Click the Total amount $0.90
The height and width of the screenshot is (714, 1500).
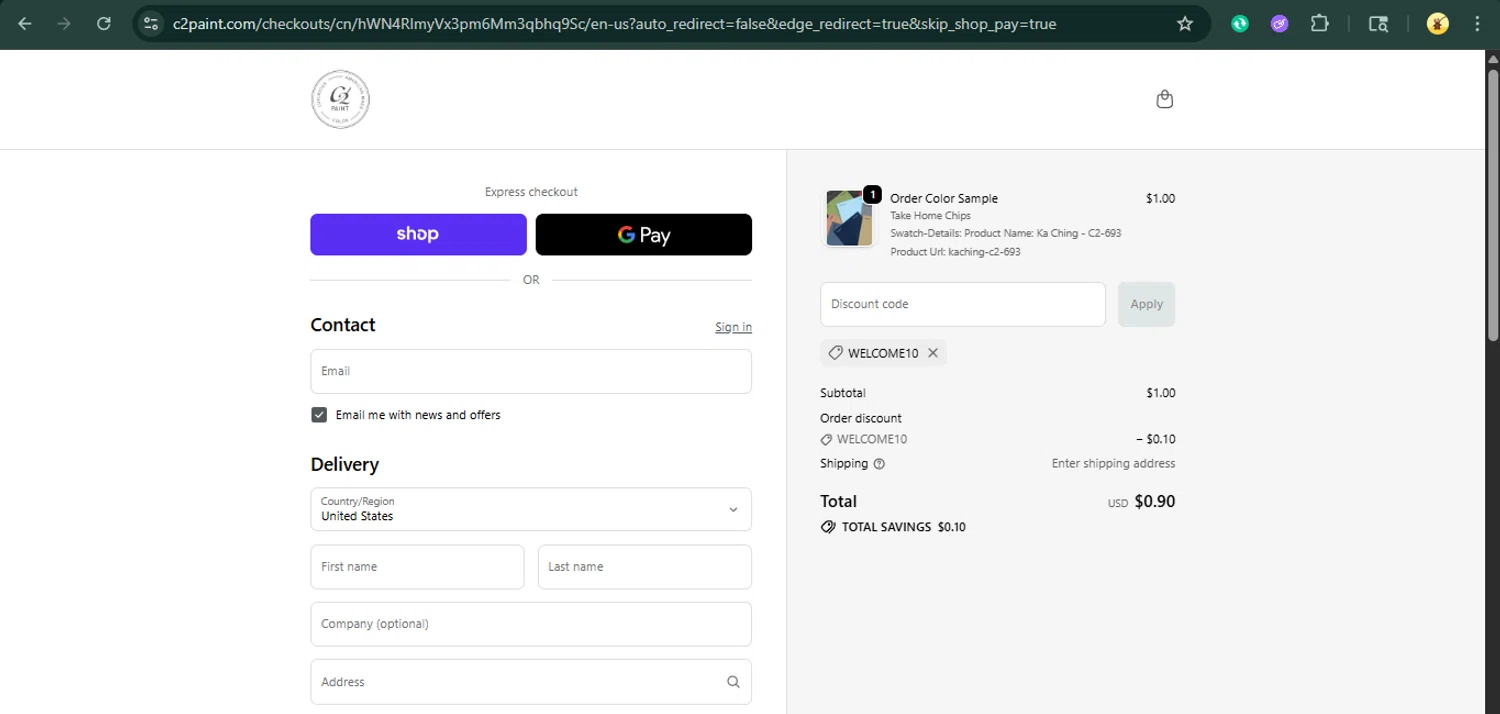pyautogui.click(x=1155, y=501)
